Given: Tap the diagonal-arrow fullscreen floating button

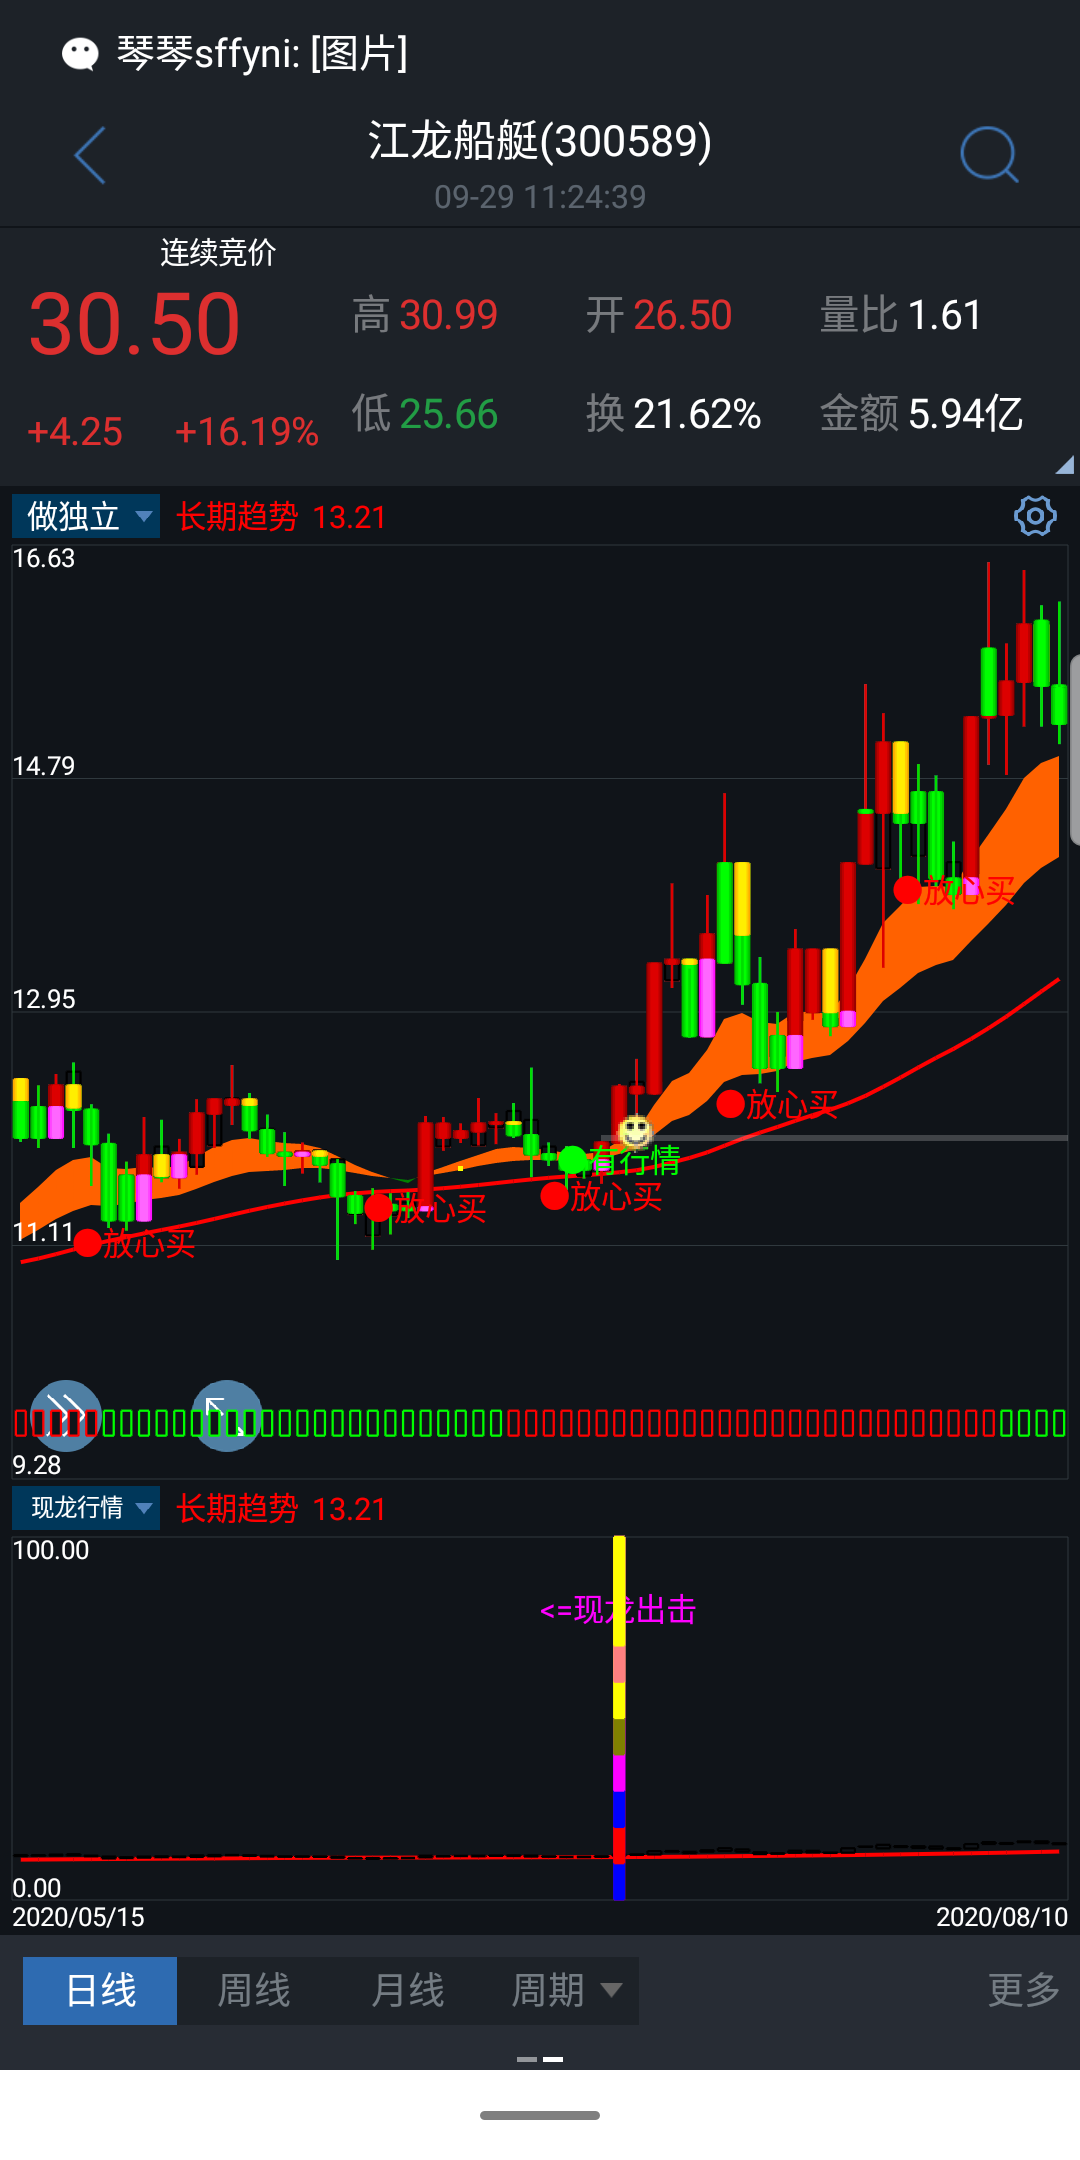Looking at the screenshot, I should click(226, 1415).
